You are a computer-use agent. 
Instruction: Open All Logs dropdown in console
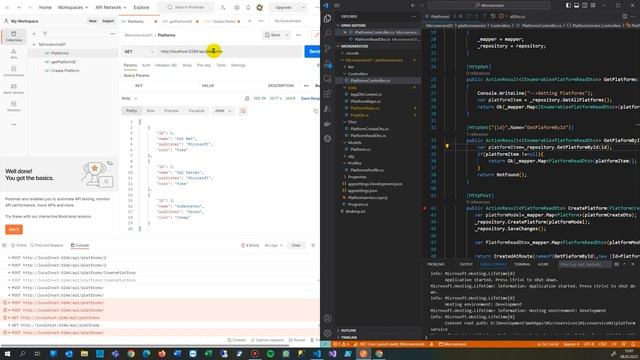273,245
